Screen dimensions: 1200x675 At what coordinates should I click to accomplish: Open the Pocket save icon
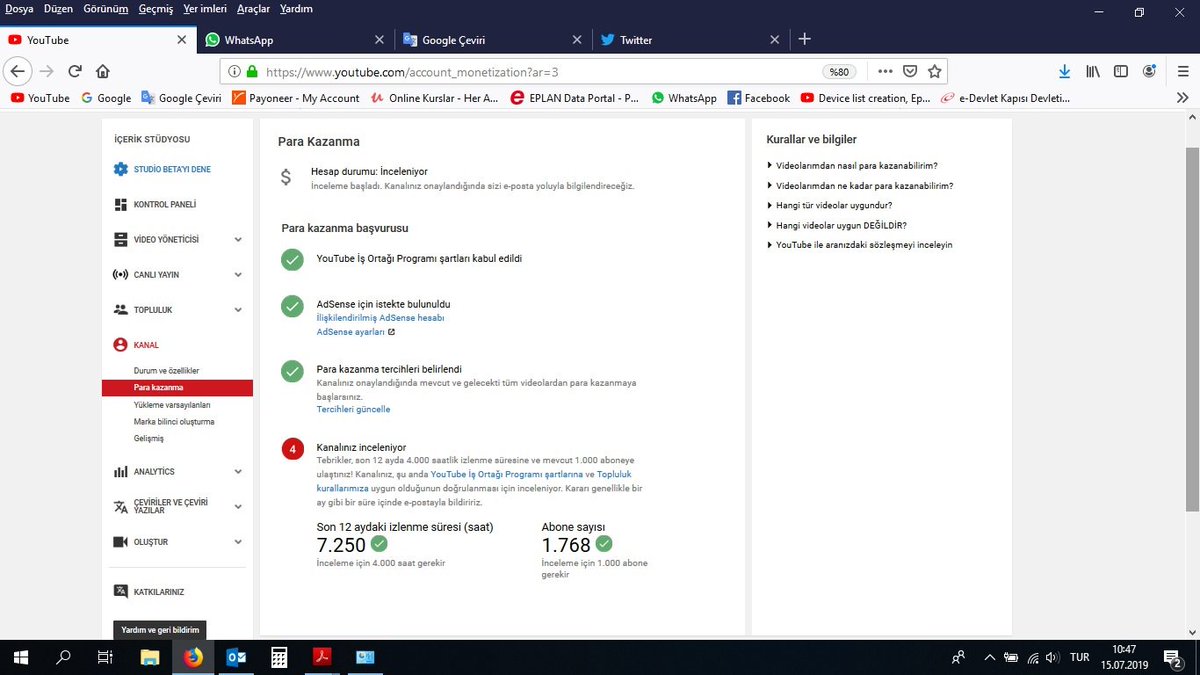[910, 71]
